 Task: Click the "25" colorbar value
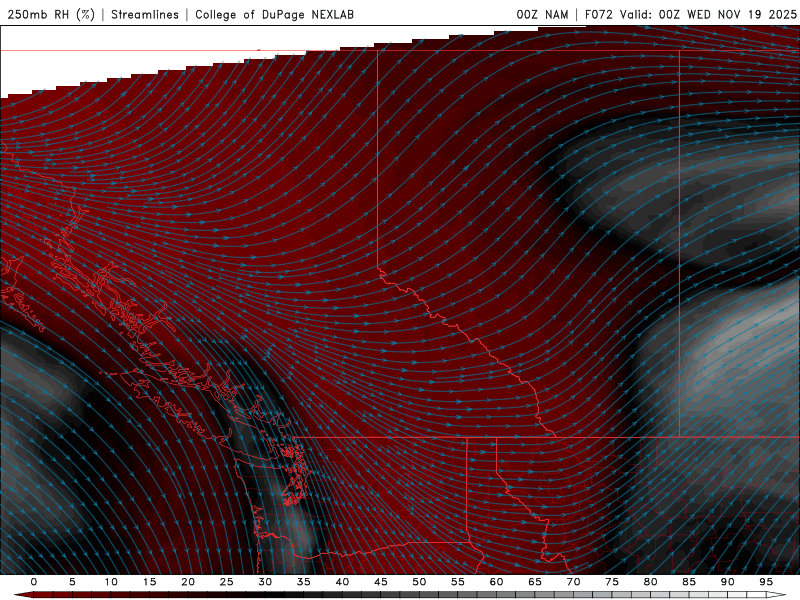(x=226, y=582)
